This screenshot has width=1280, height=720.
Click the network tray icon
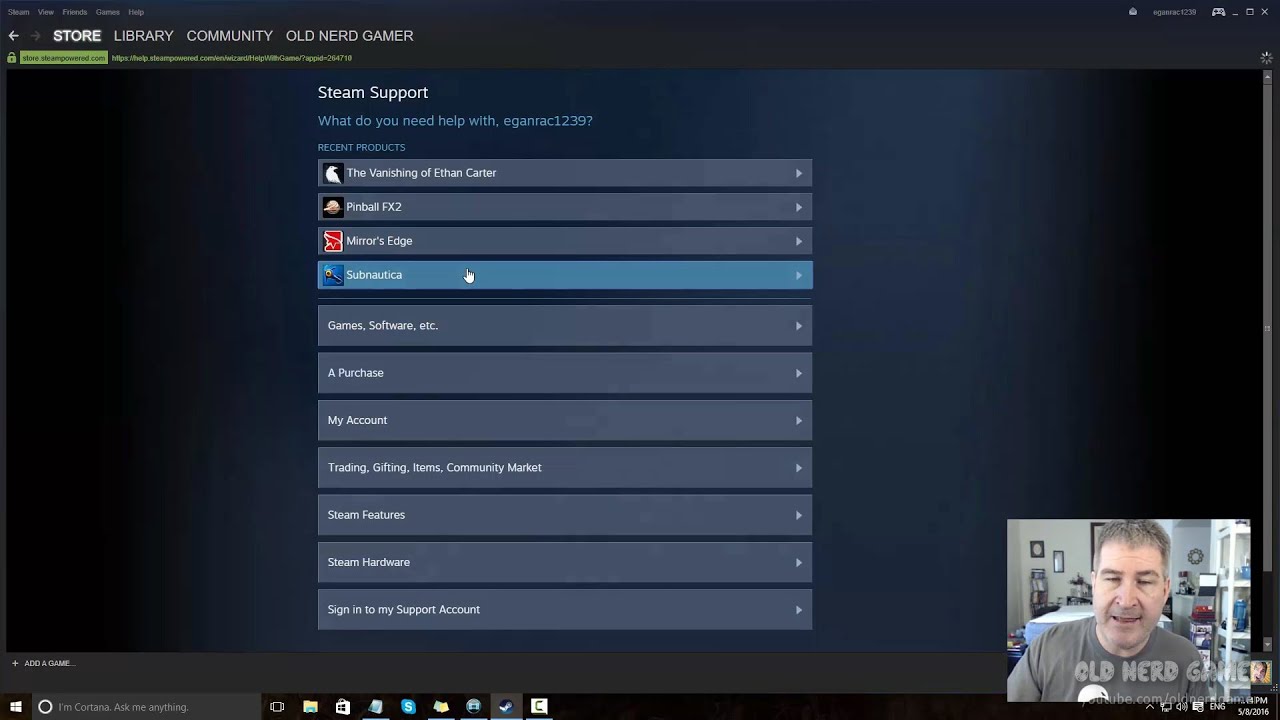(1166, 707)
